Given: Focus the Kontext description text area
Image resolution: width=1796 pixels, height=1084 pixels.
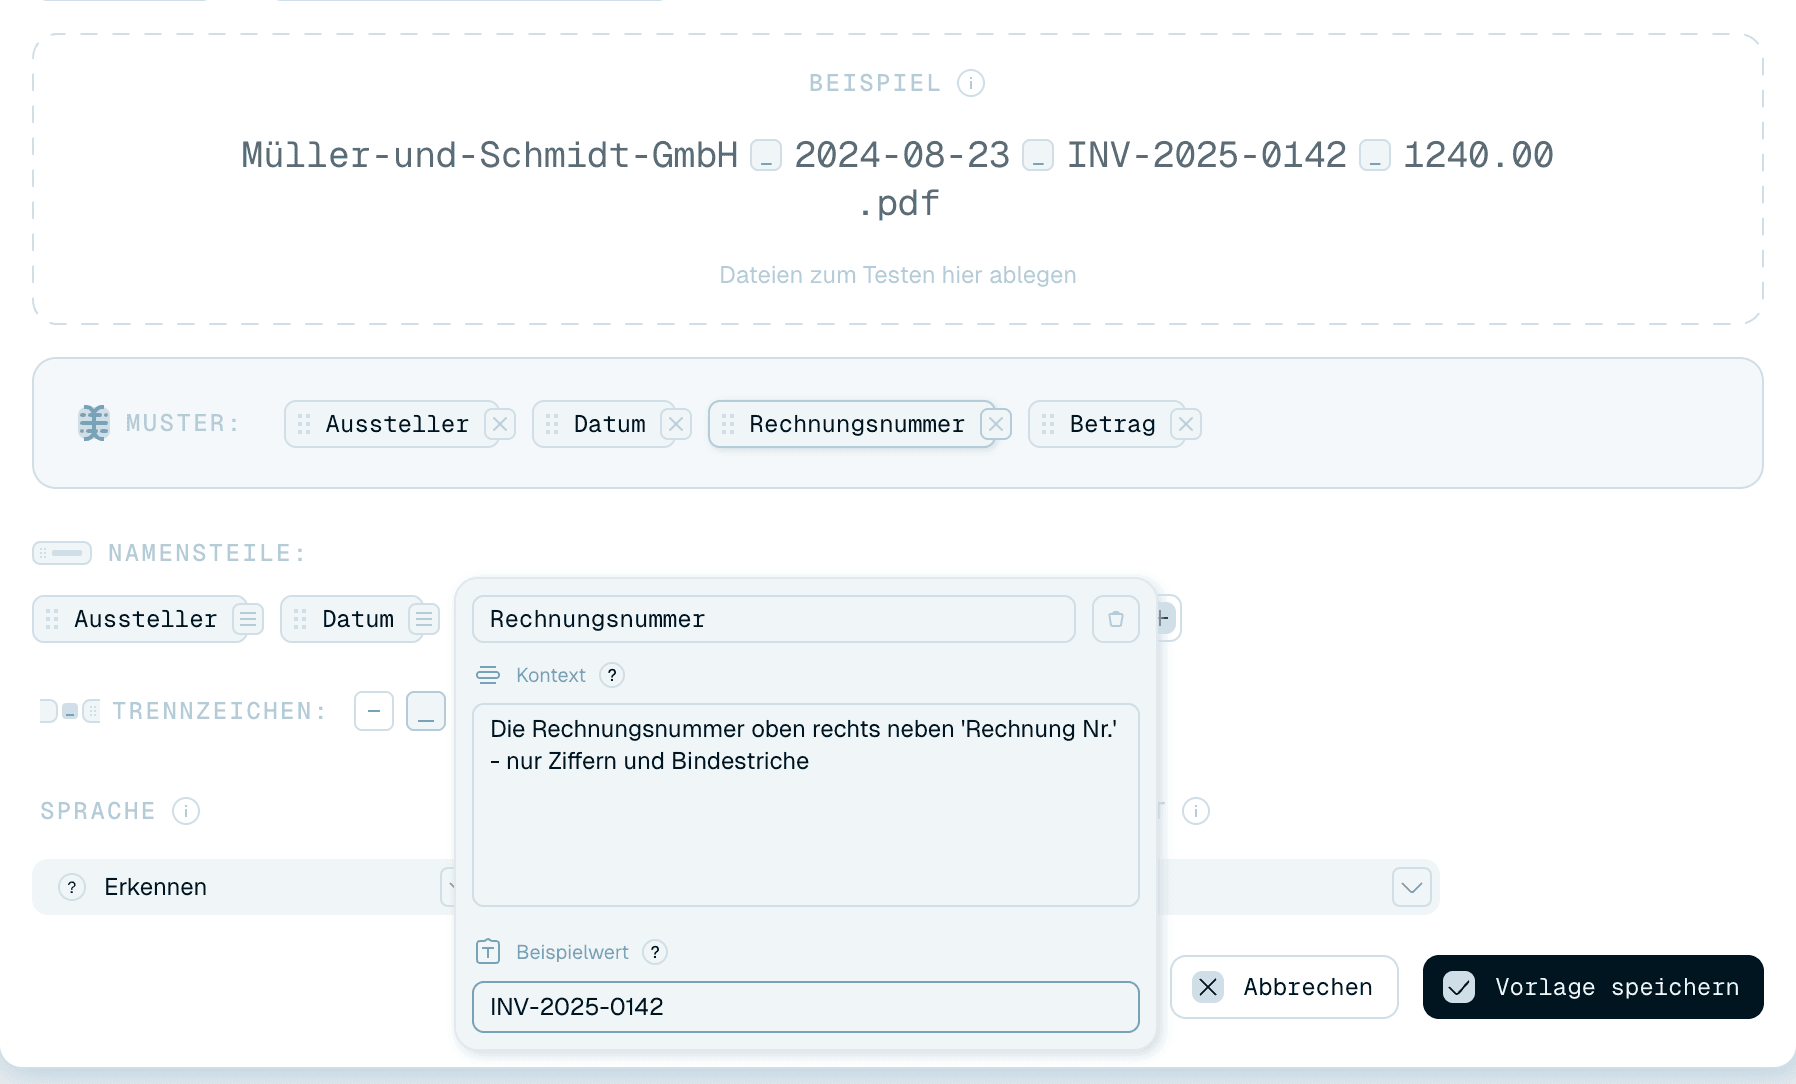Looking at the screenshot, I should tap(806, 805).
